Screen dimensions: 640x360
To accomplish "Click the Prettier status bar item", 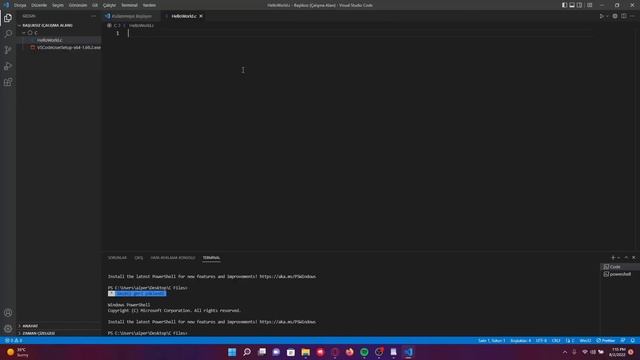I will pyautogui.click(x=606, y=340).
